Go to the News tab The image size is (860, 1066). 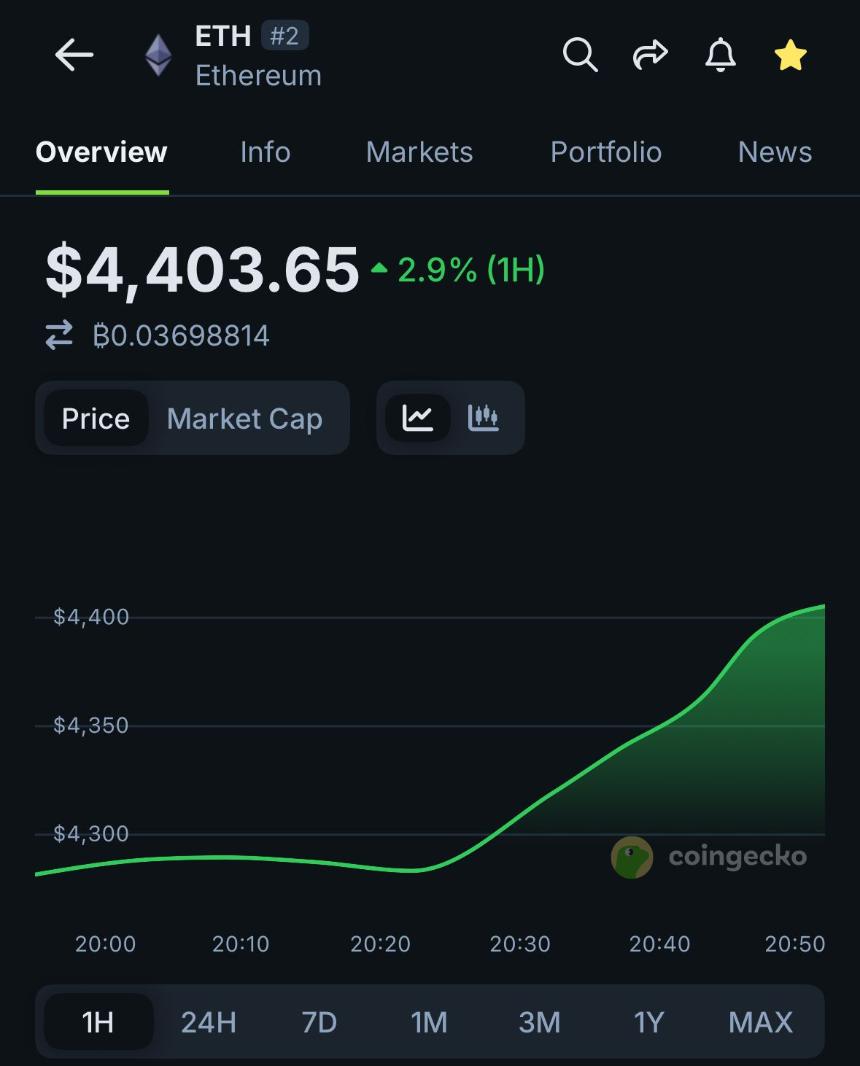[774, 152]
